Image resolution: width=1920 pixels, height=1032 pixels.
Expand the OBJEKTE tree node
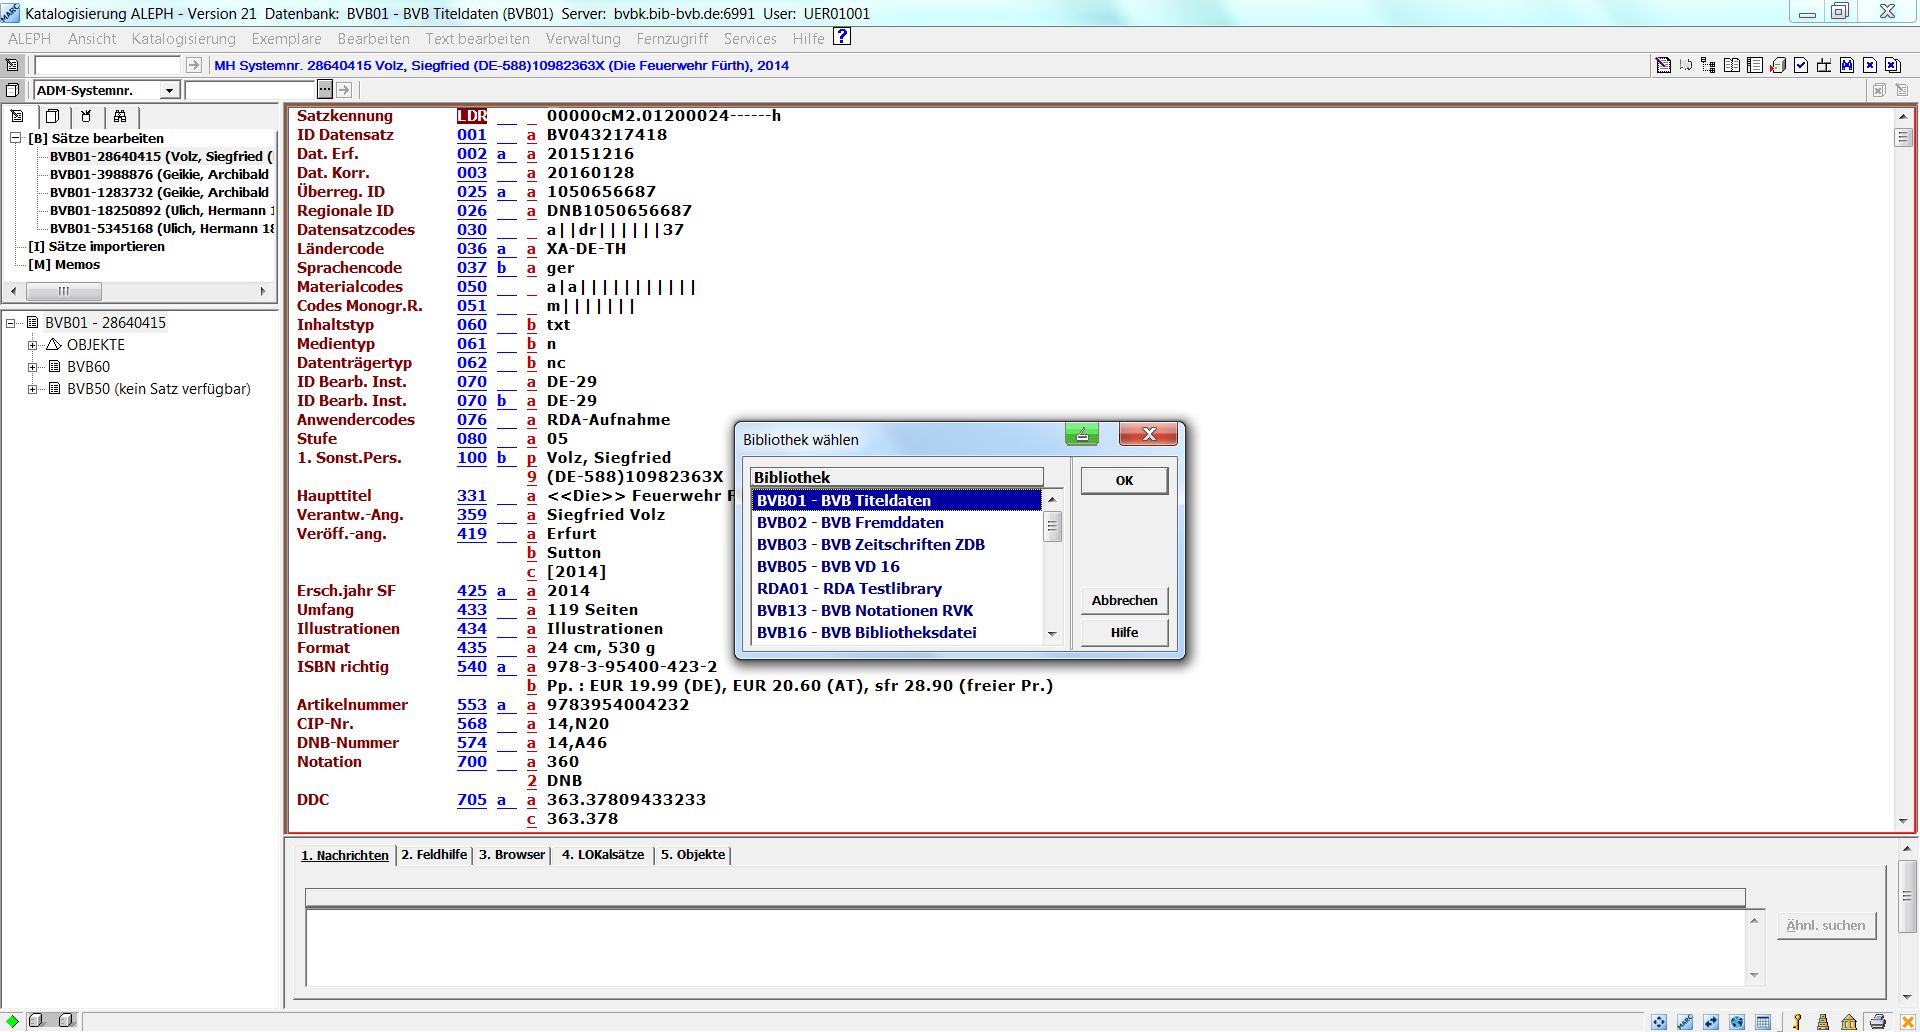point(33,345)
